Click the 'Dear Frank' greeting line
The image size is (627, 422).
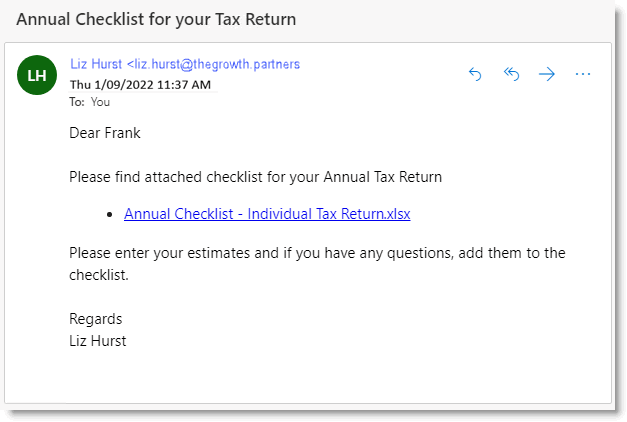(104, 132)
